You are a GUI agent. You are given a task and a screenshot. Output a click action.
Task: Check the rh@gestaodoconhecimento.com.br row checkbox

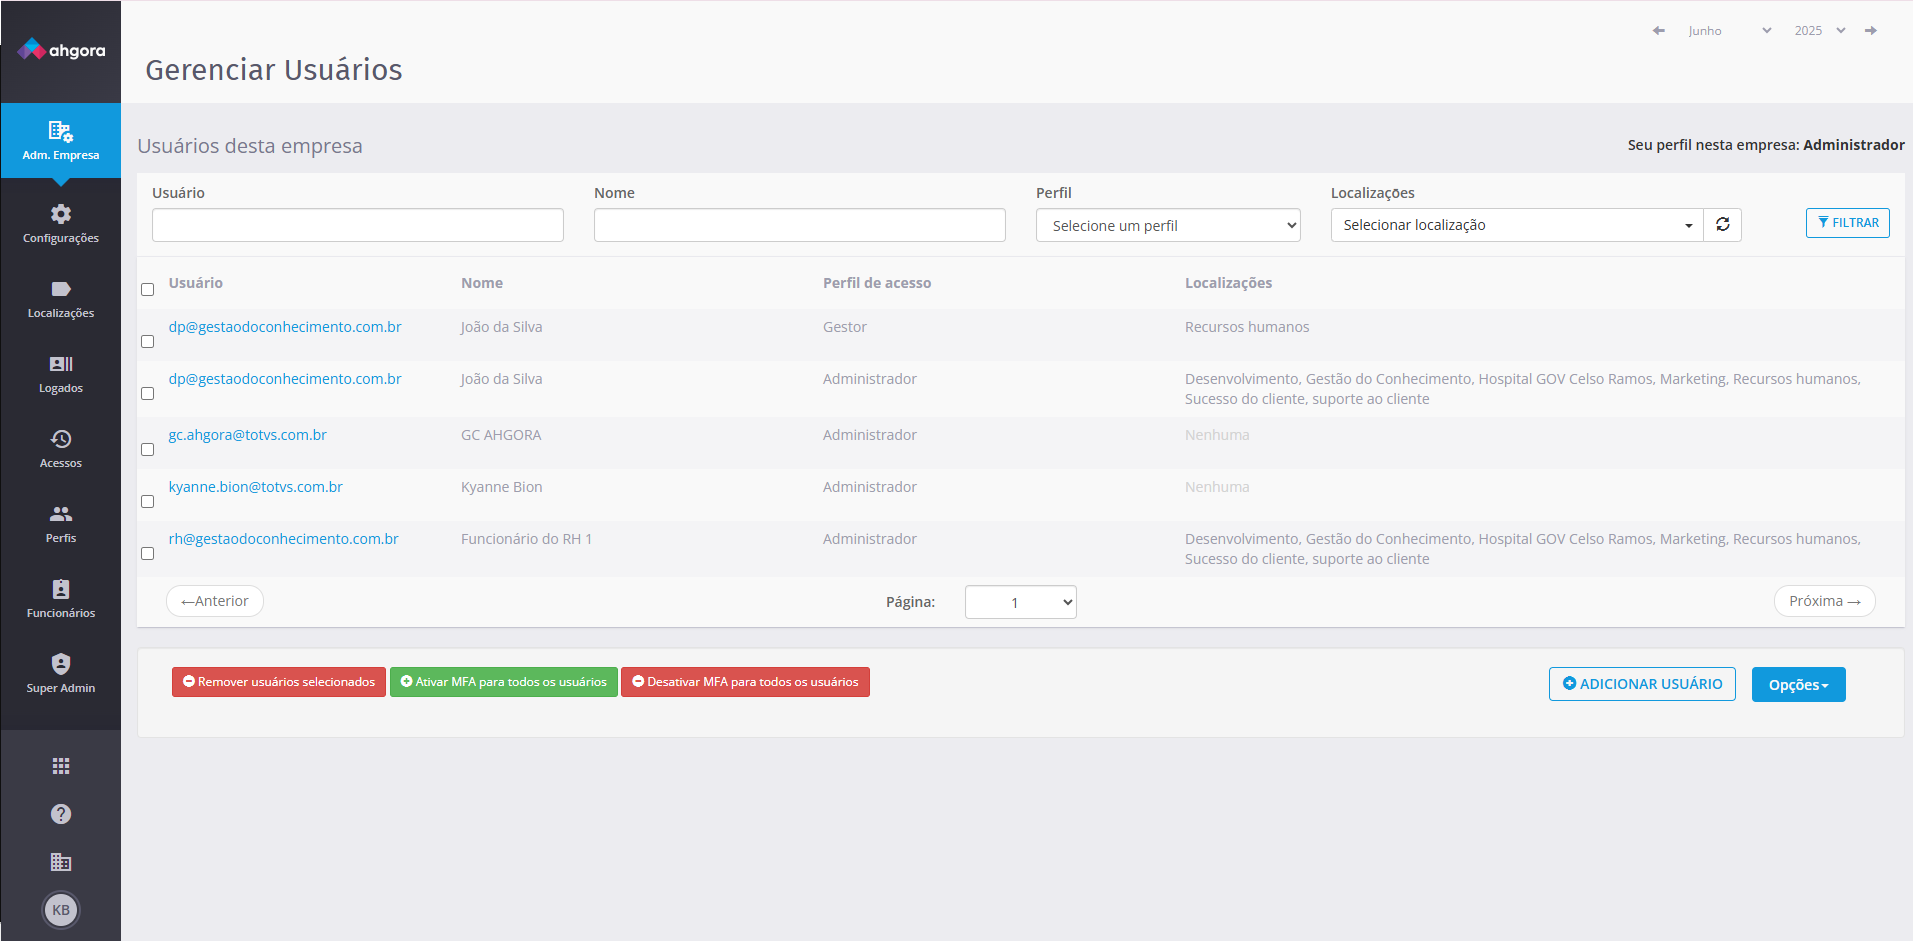148,554
